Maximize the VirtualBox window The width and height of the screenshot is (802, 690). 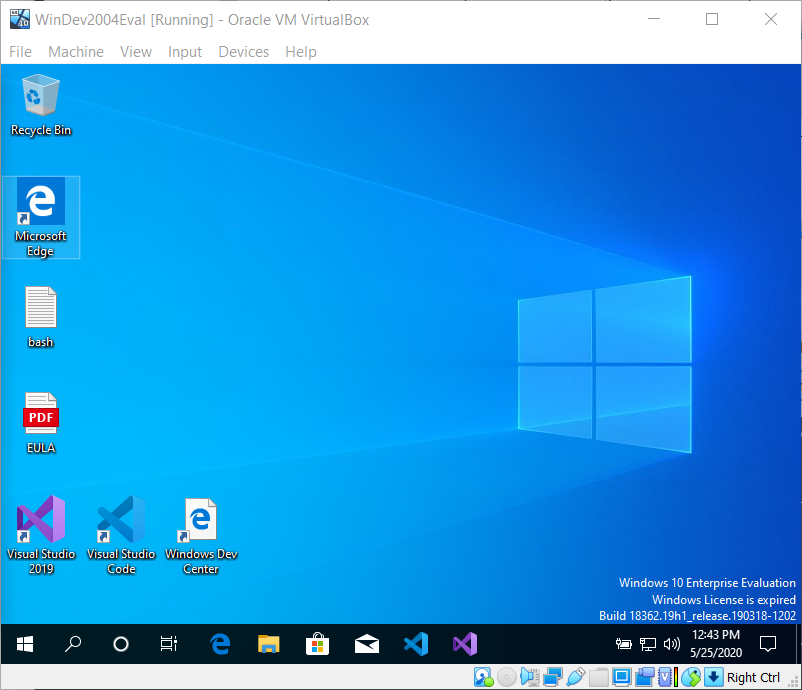coord(711,19)
